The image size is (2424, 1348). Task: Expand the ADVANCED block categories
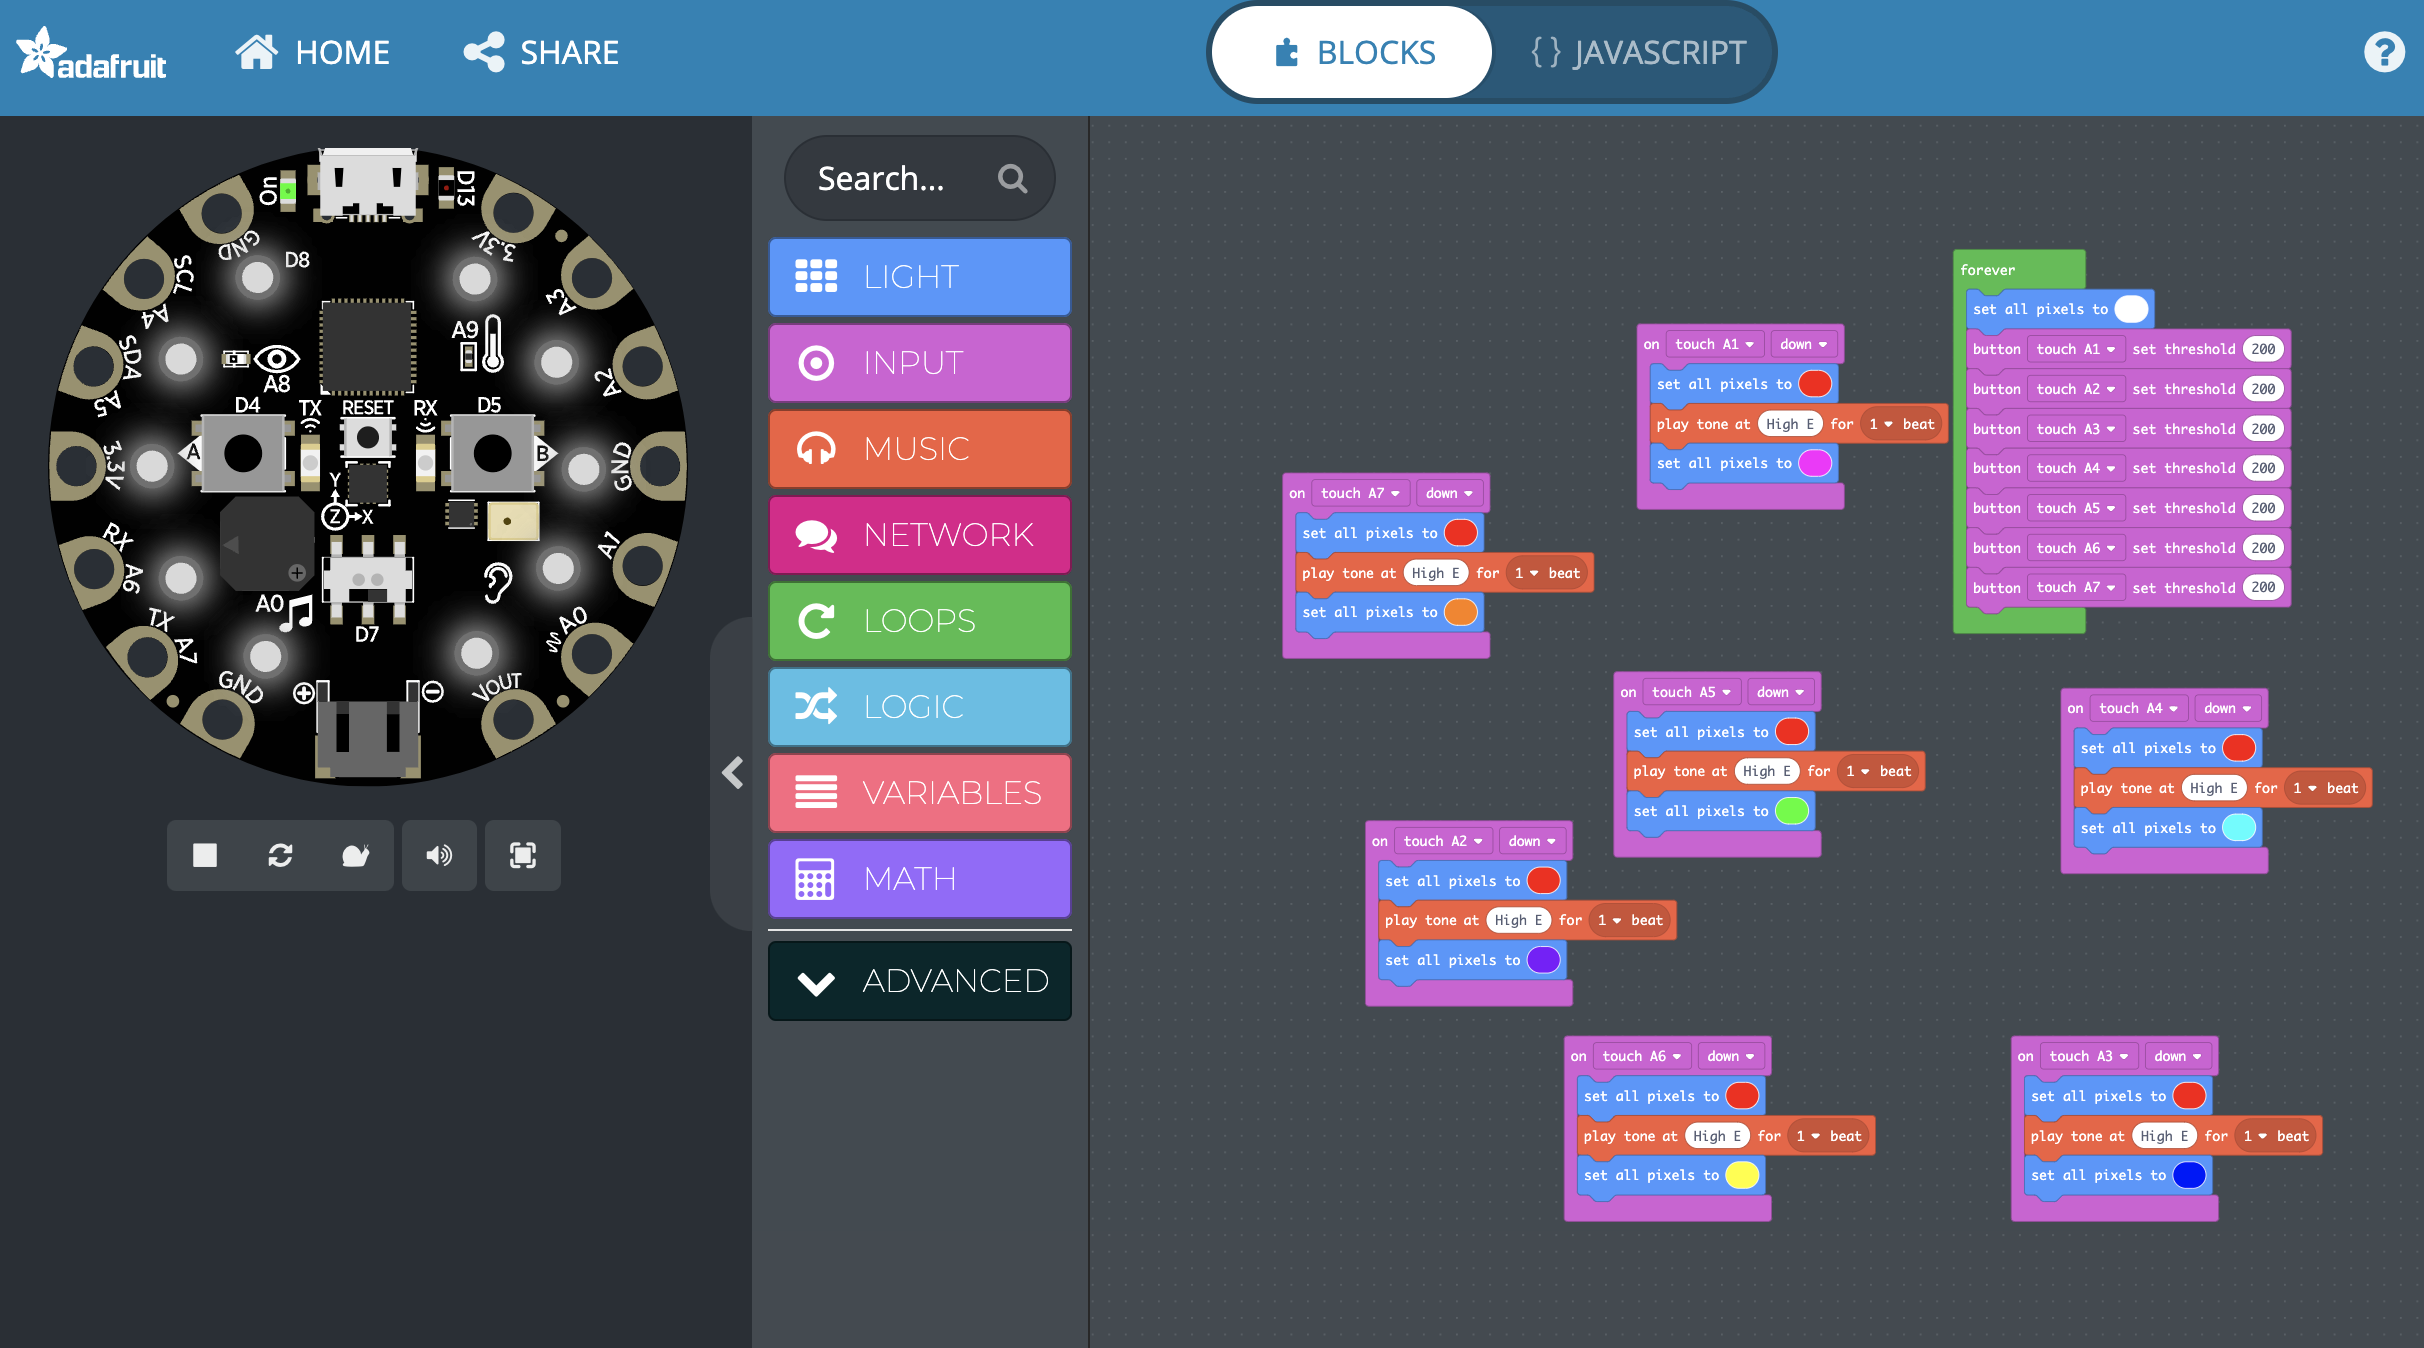point(920,981)
